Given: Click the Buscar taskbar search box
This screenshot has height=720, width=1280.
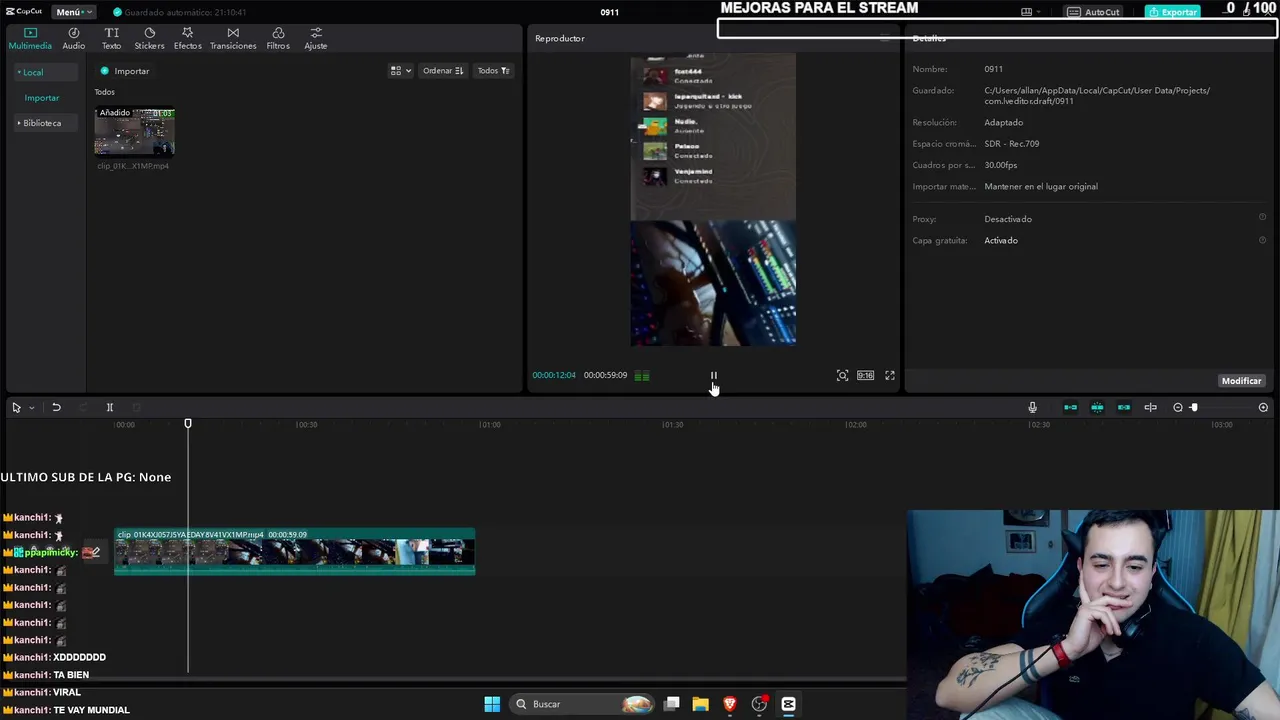Looking at the screenshot, I should point(583,704).
